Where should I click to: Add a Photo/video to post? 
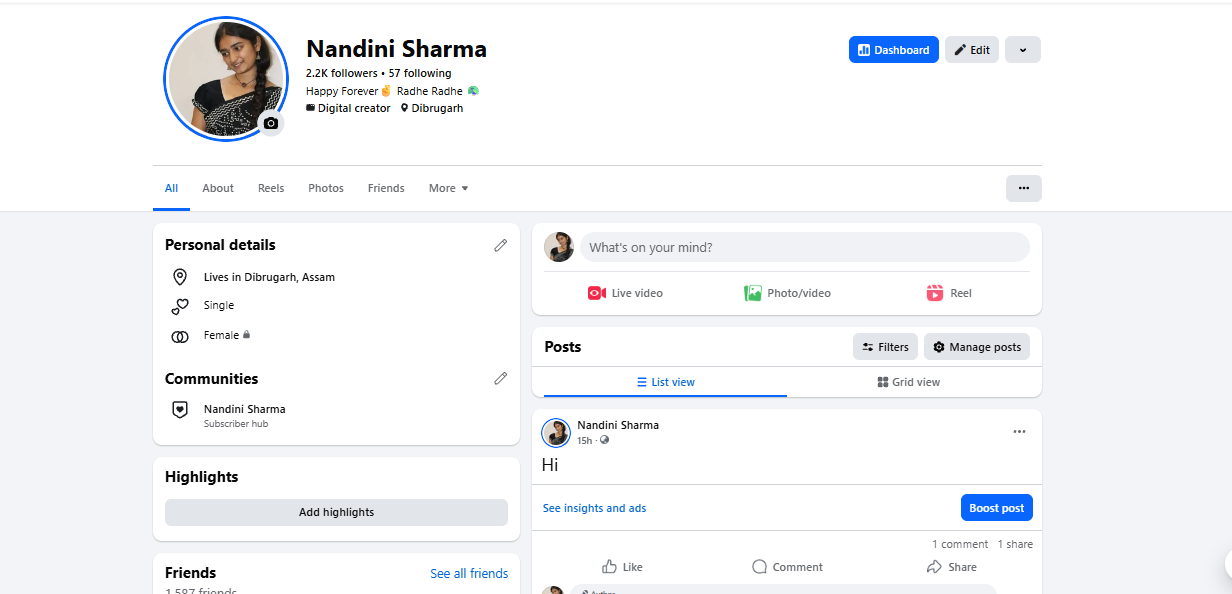click(x=787, y=293)
